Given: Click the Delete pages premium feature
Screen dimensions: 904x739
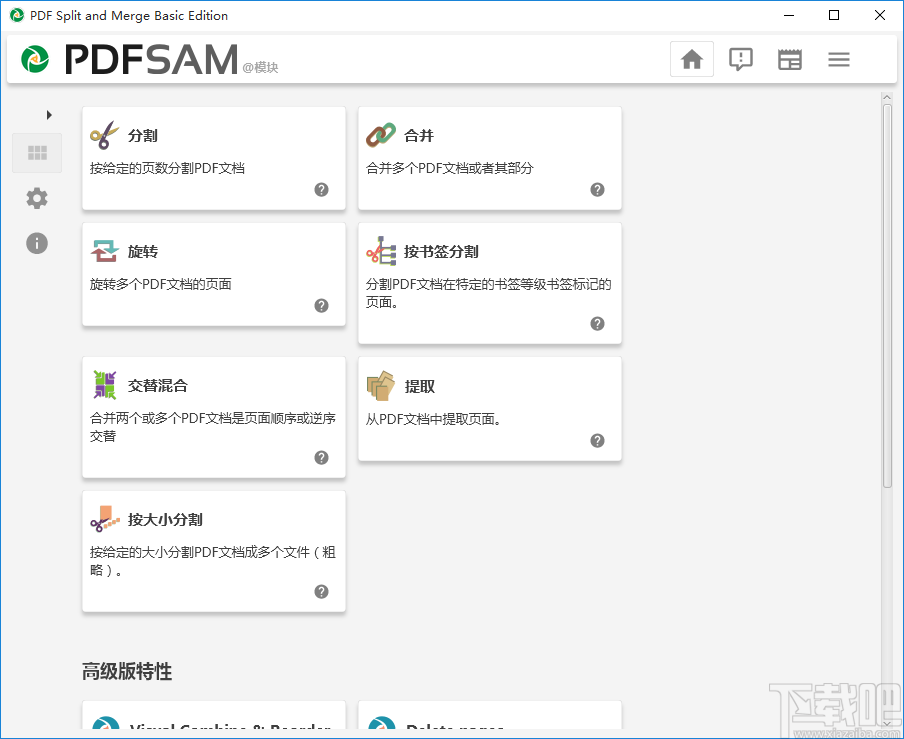Looking at the screenshot, I should coord(489,725).
